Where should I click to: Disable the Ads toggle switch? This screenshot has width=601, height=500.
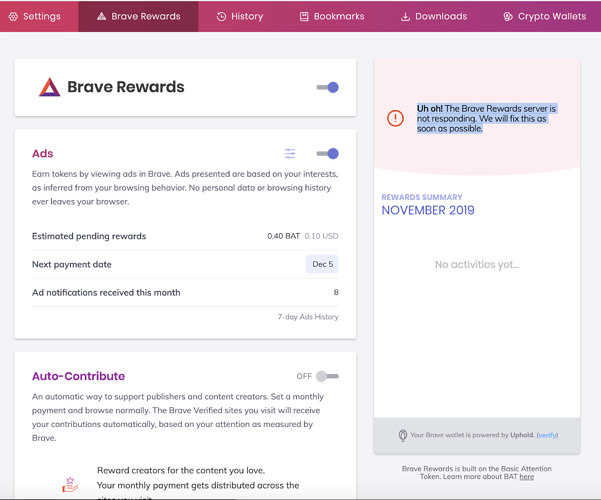pyautogui.click(x=328, y=154)
